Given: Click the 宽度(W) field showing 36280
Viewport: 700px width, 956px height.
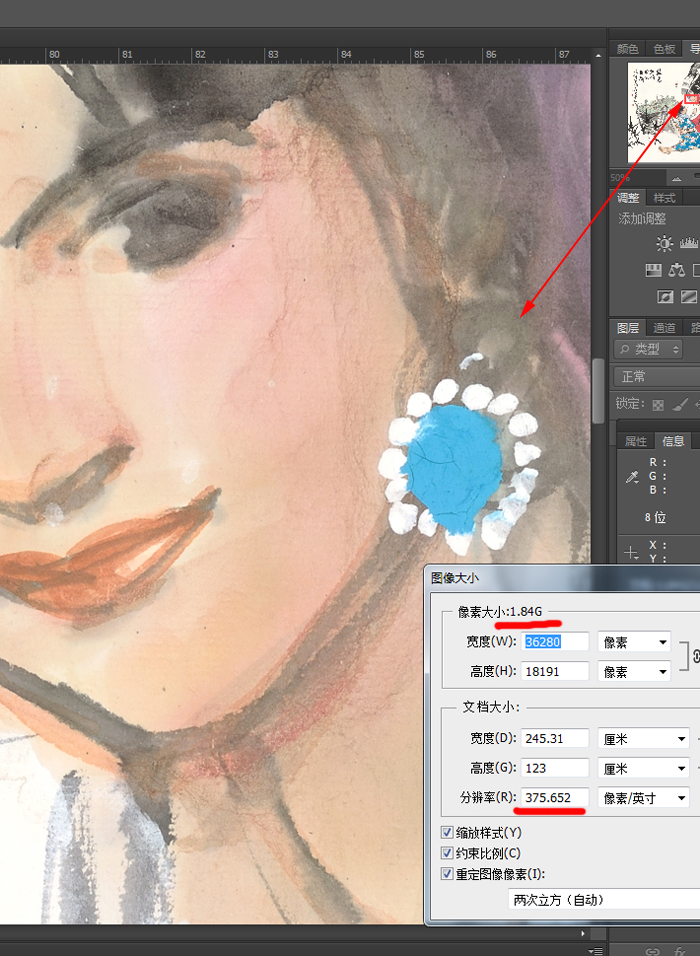Looking at the screenshot, I should 555,642.
